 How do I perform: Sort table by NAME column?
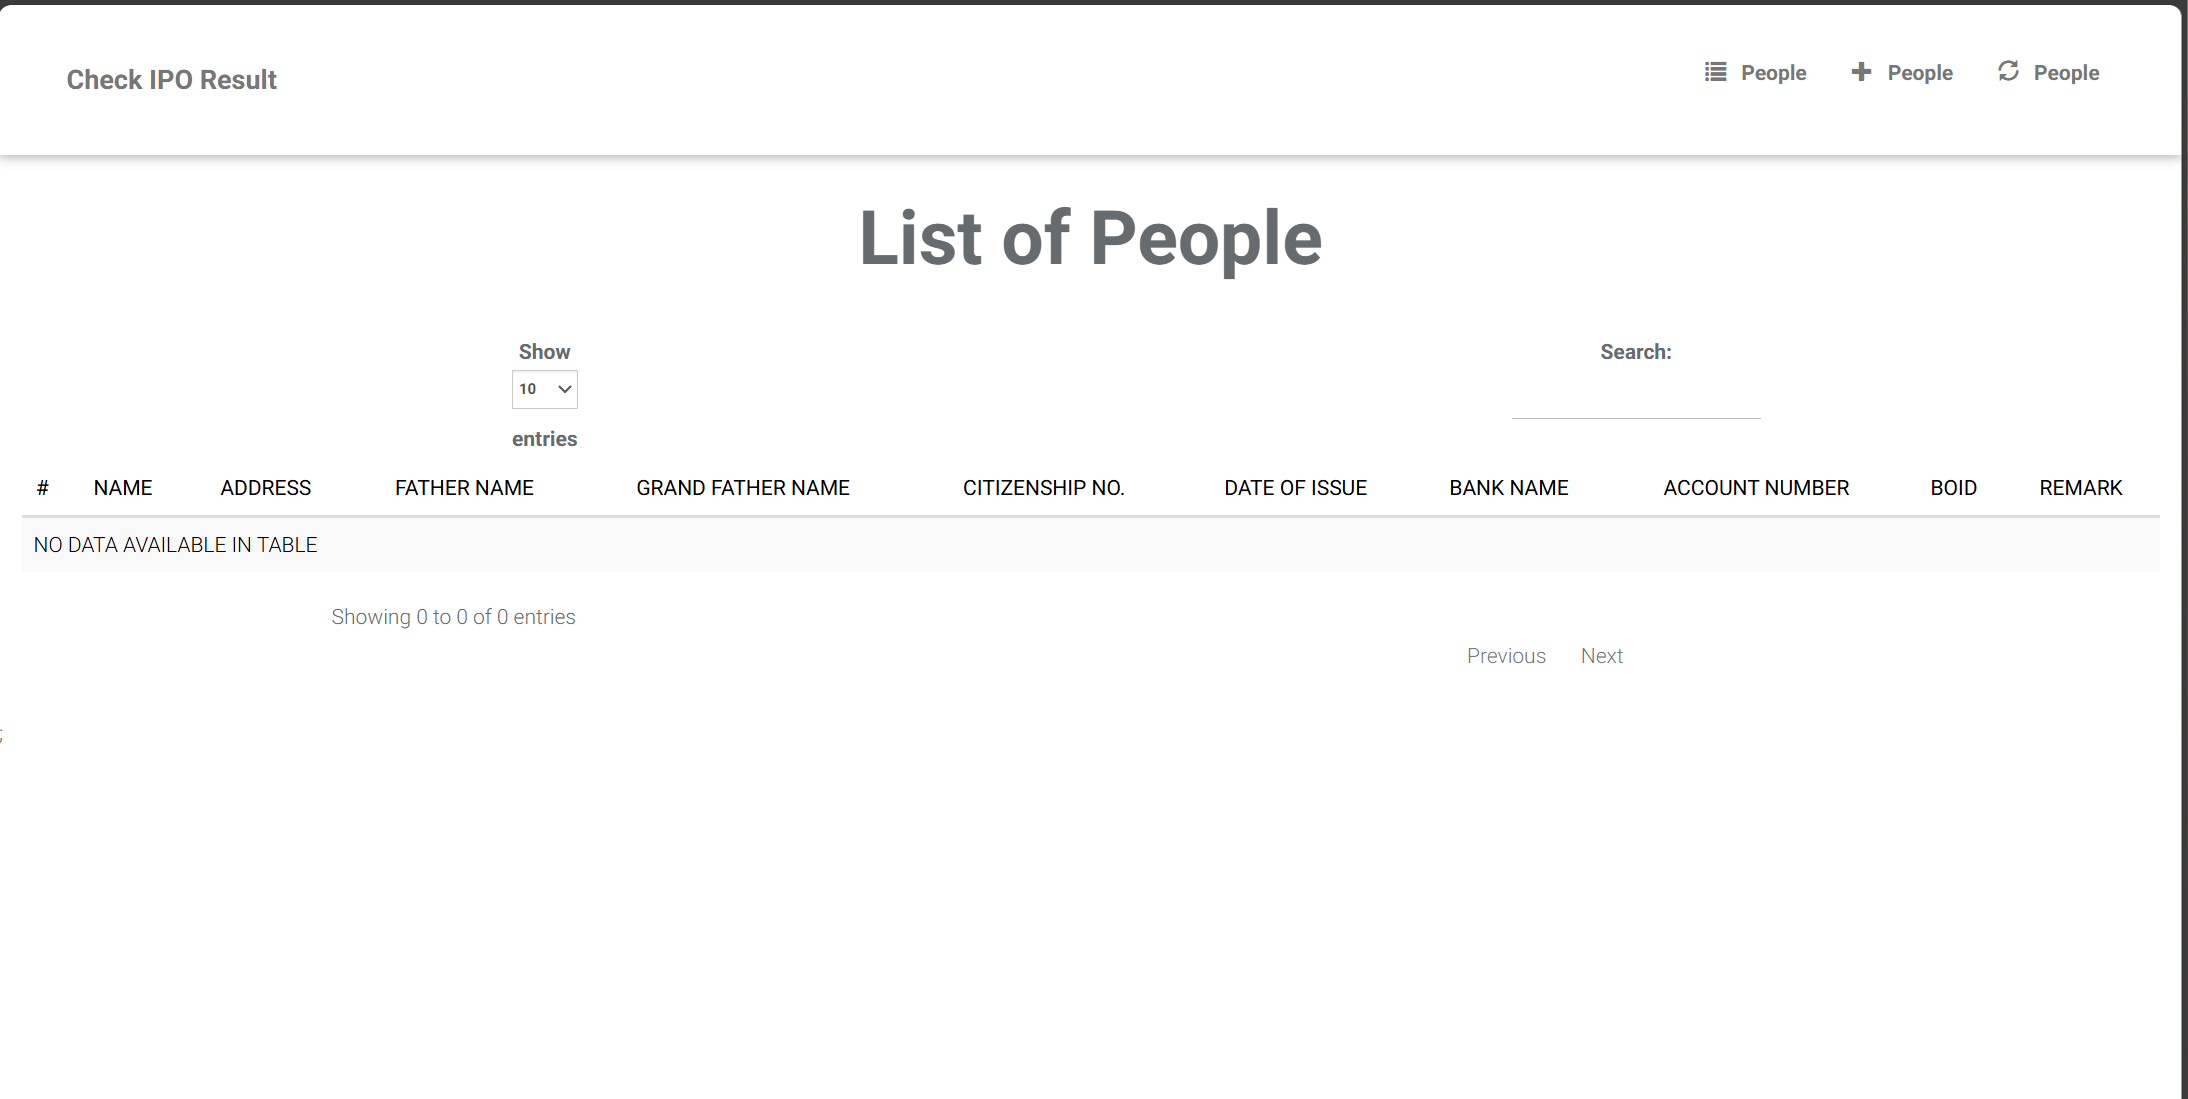click(123, 488)
